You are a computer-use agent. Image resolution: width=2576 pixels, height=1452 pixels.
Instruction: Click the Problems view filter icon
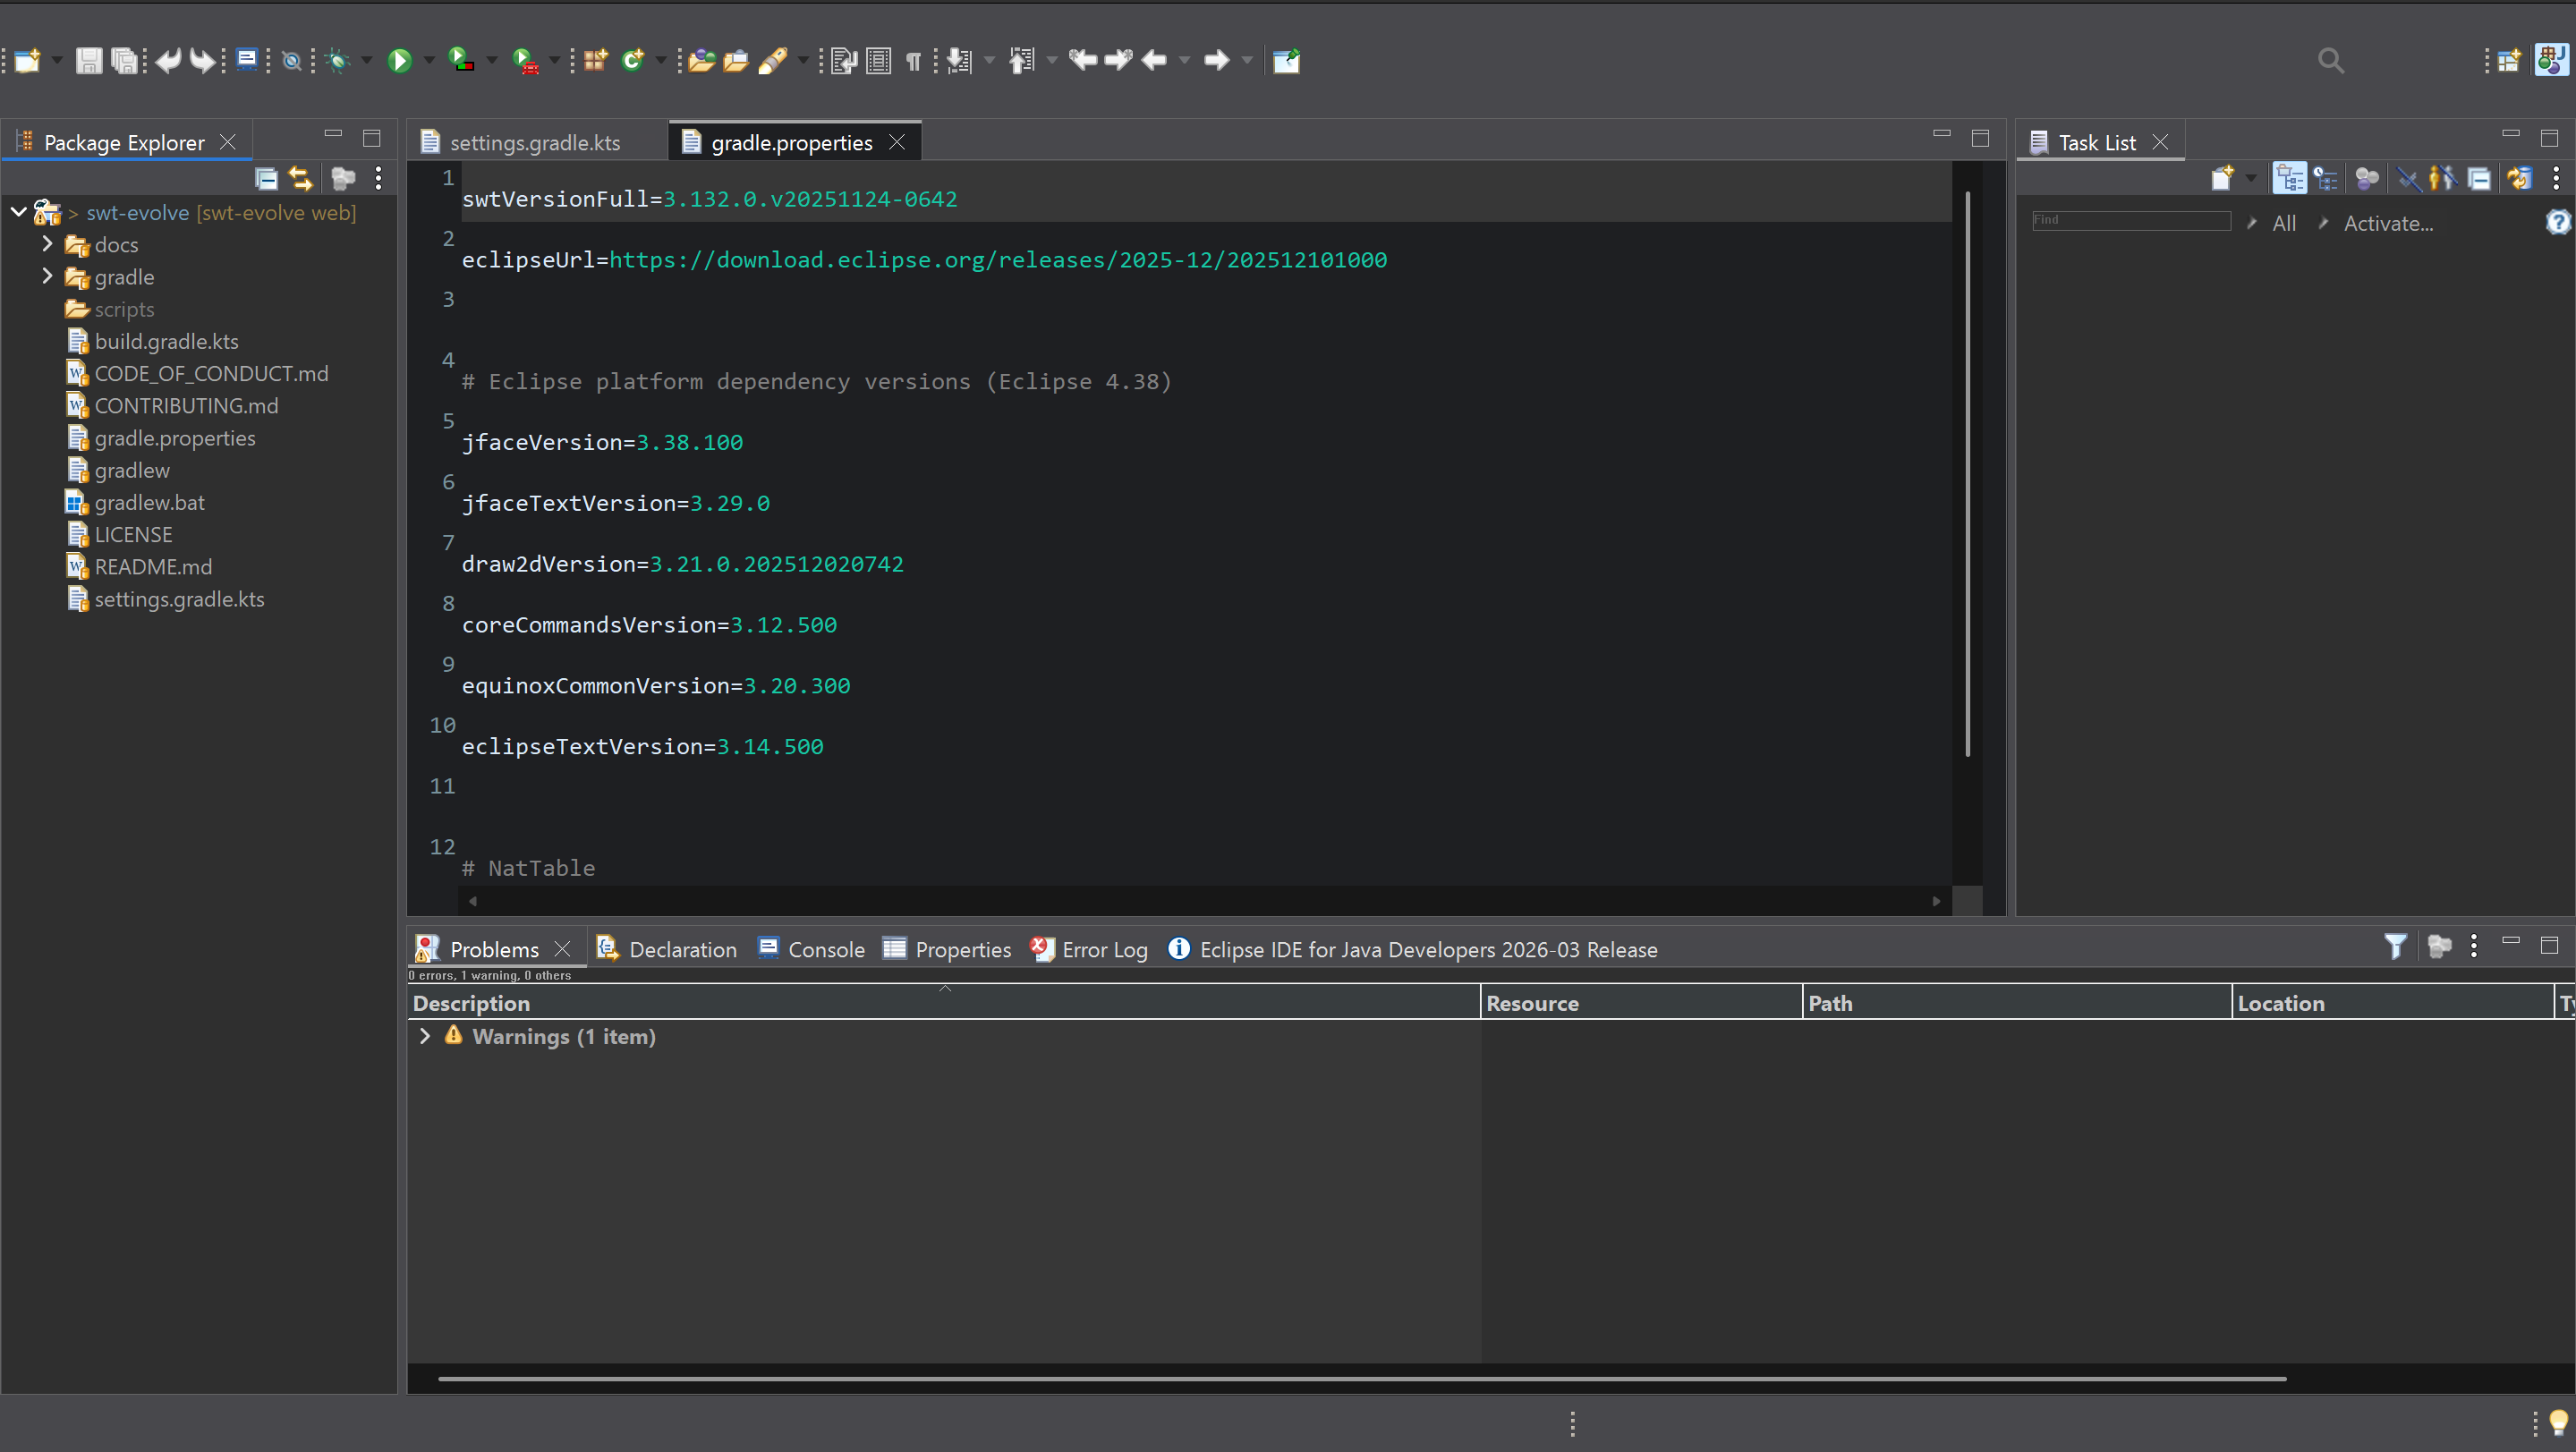(2395, 946)
